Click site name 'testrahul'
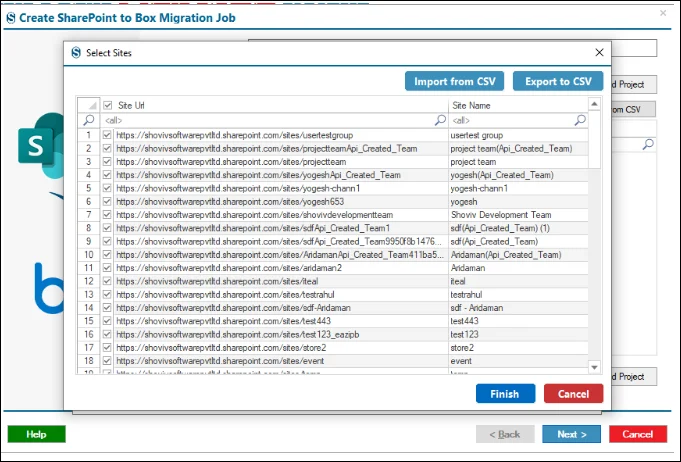Screen dimensions: 681x462 466,294
